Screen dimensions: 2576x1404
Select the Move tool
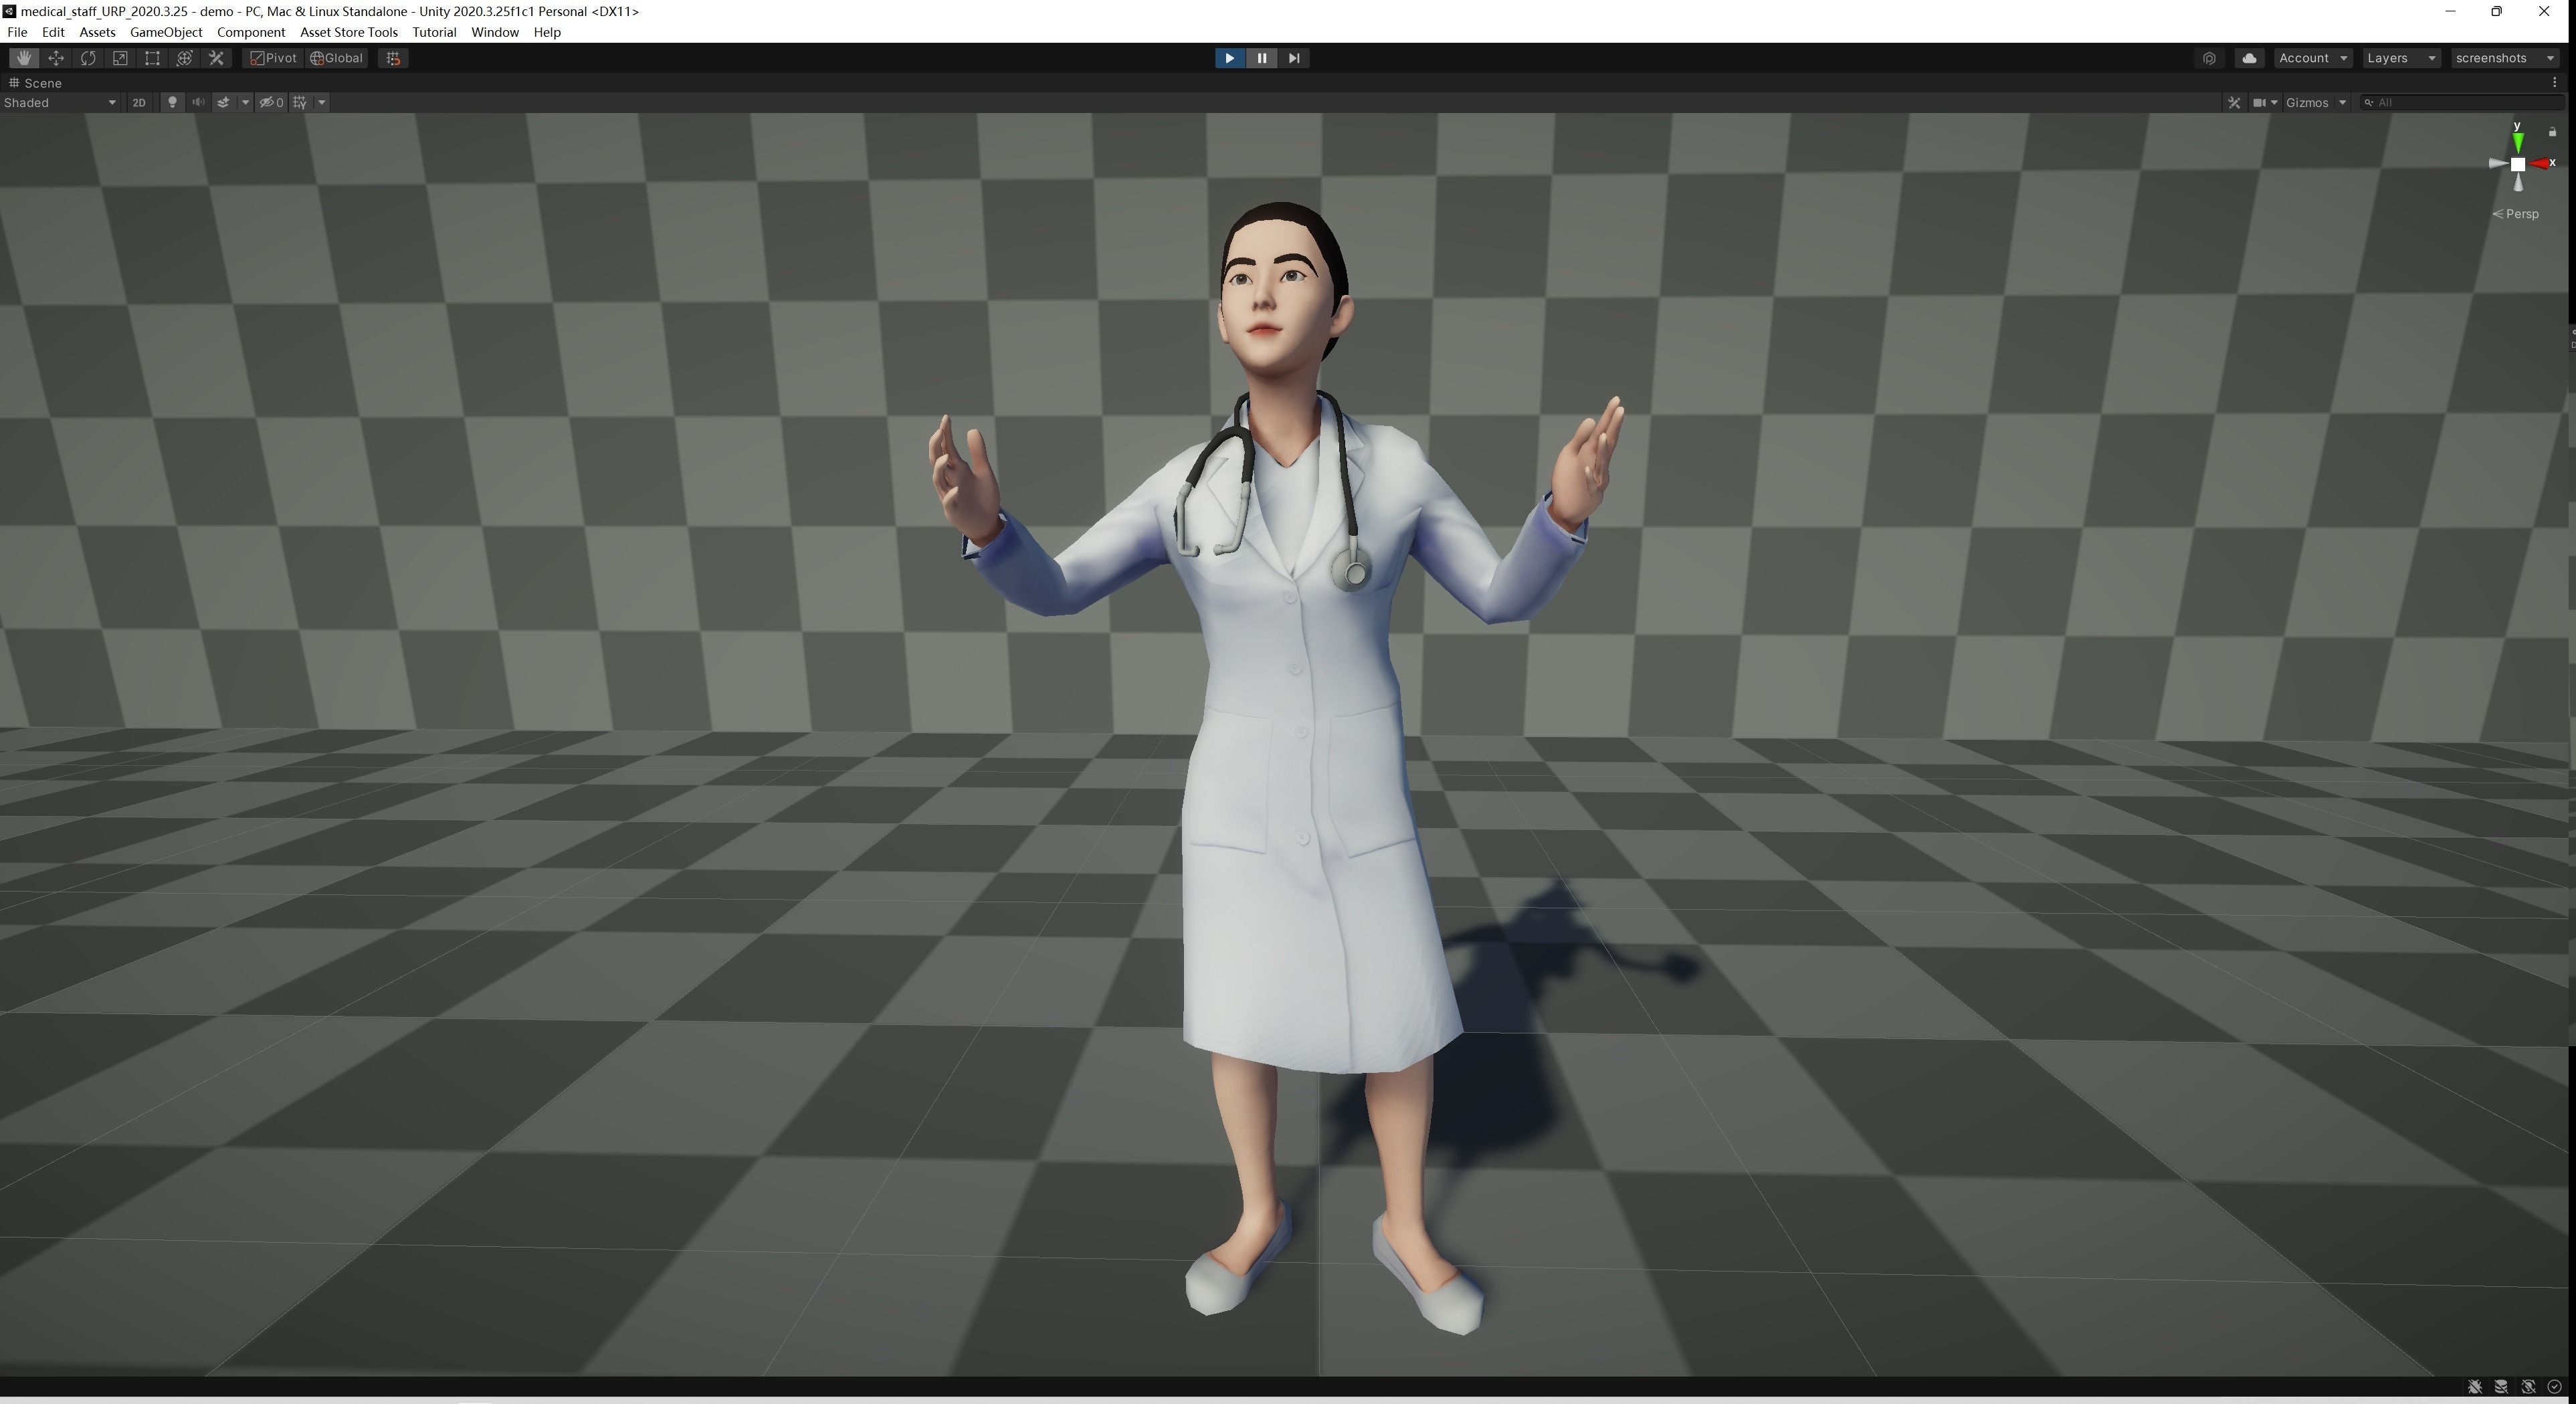[x=56, y=58]
